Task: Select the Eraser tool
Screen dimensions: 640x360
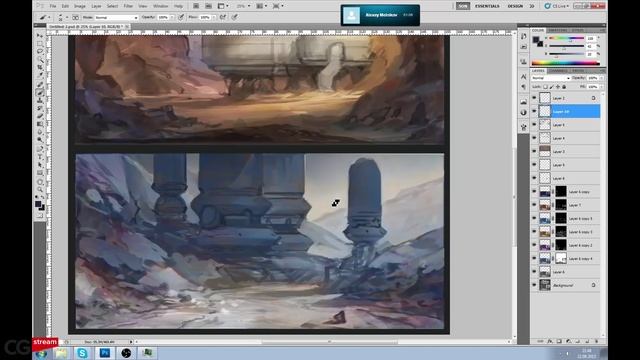Action: (x=40, y=116)
